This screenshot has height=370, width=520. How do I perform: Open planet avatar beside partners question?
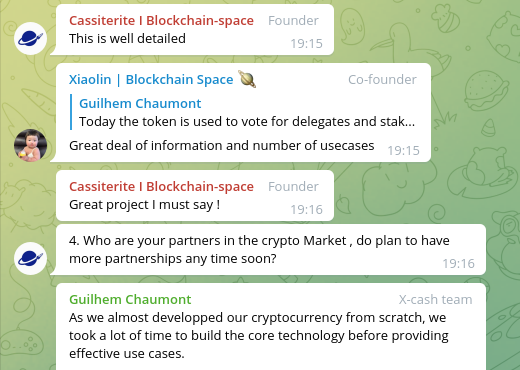pos(30,258)
